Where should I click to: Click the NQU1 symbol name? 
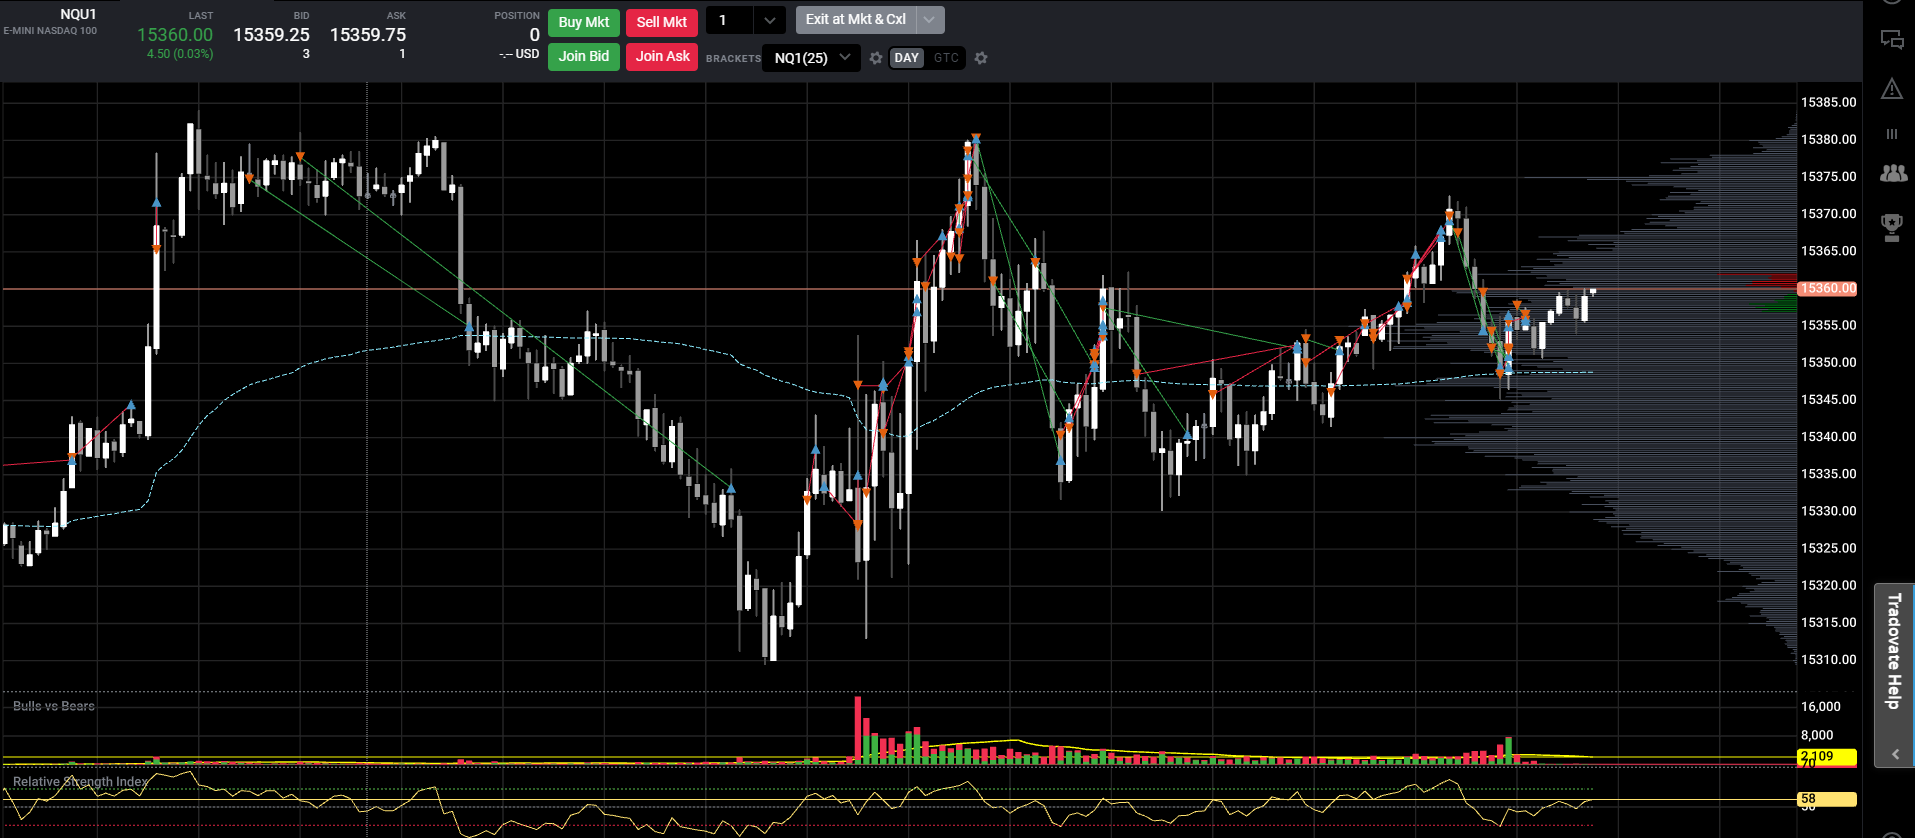coord(78,14)
